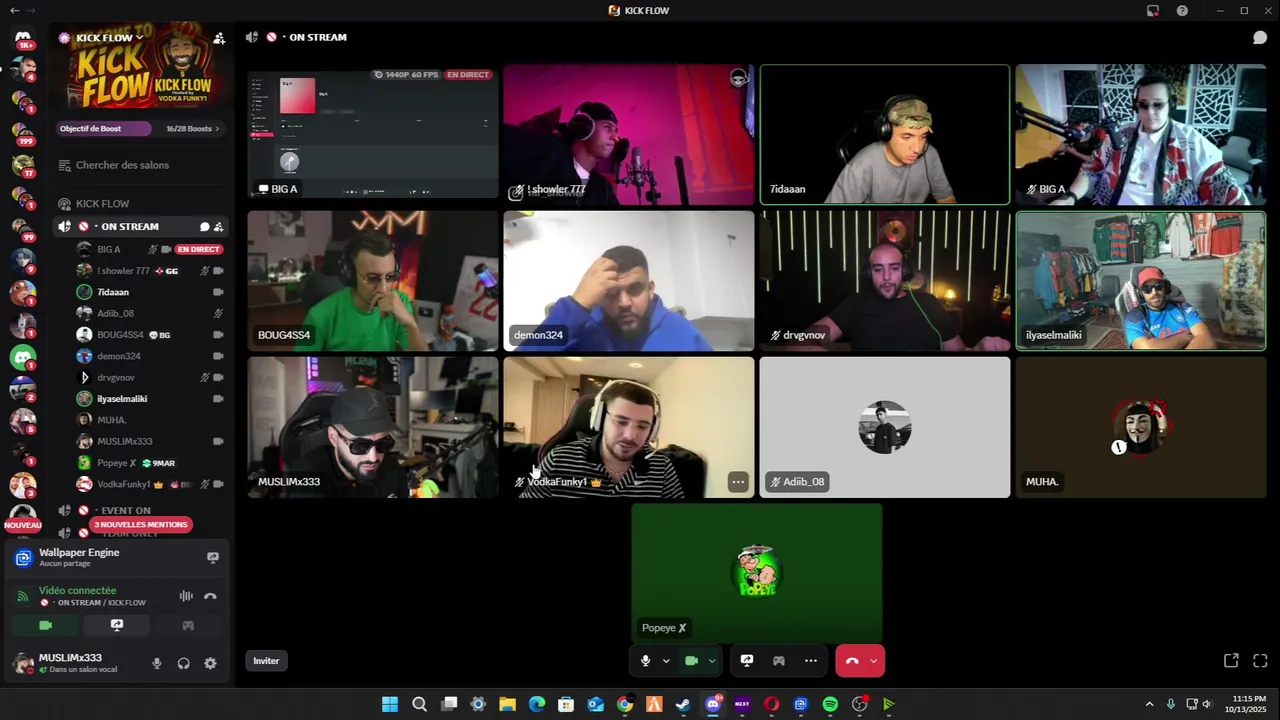Show hidden system tray icons chevron
The image size is (1280, 720).
tap(1149, 704)
